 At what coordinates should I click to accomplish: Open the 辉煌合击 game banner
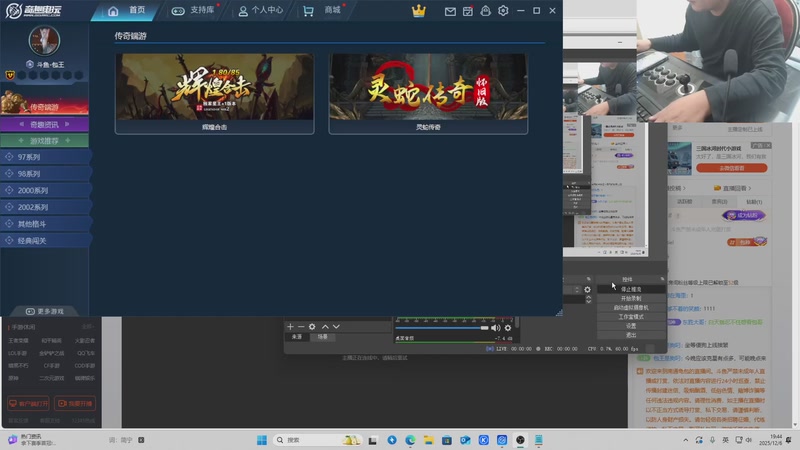[x=214, y=87]
